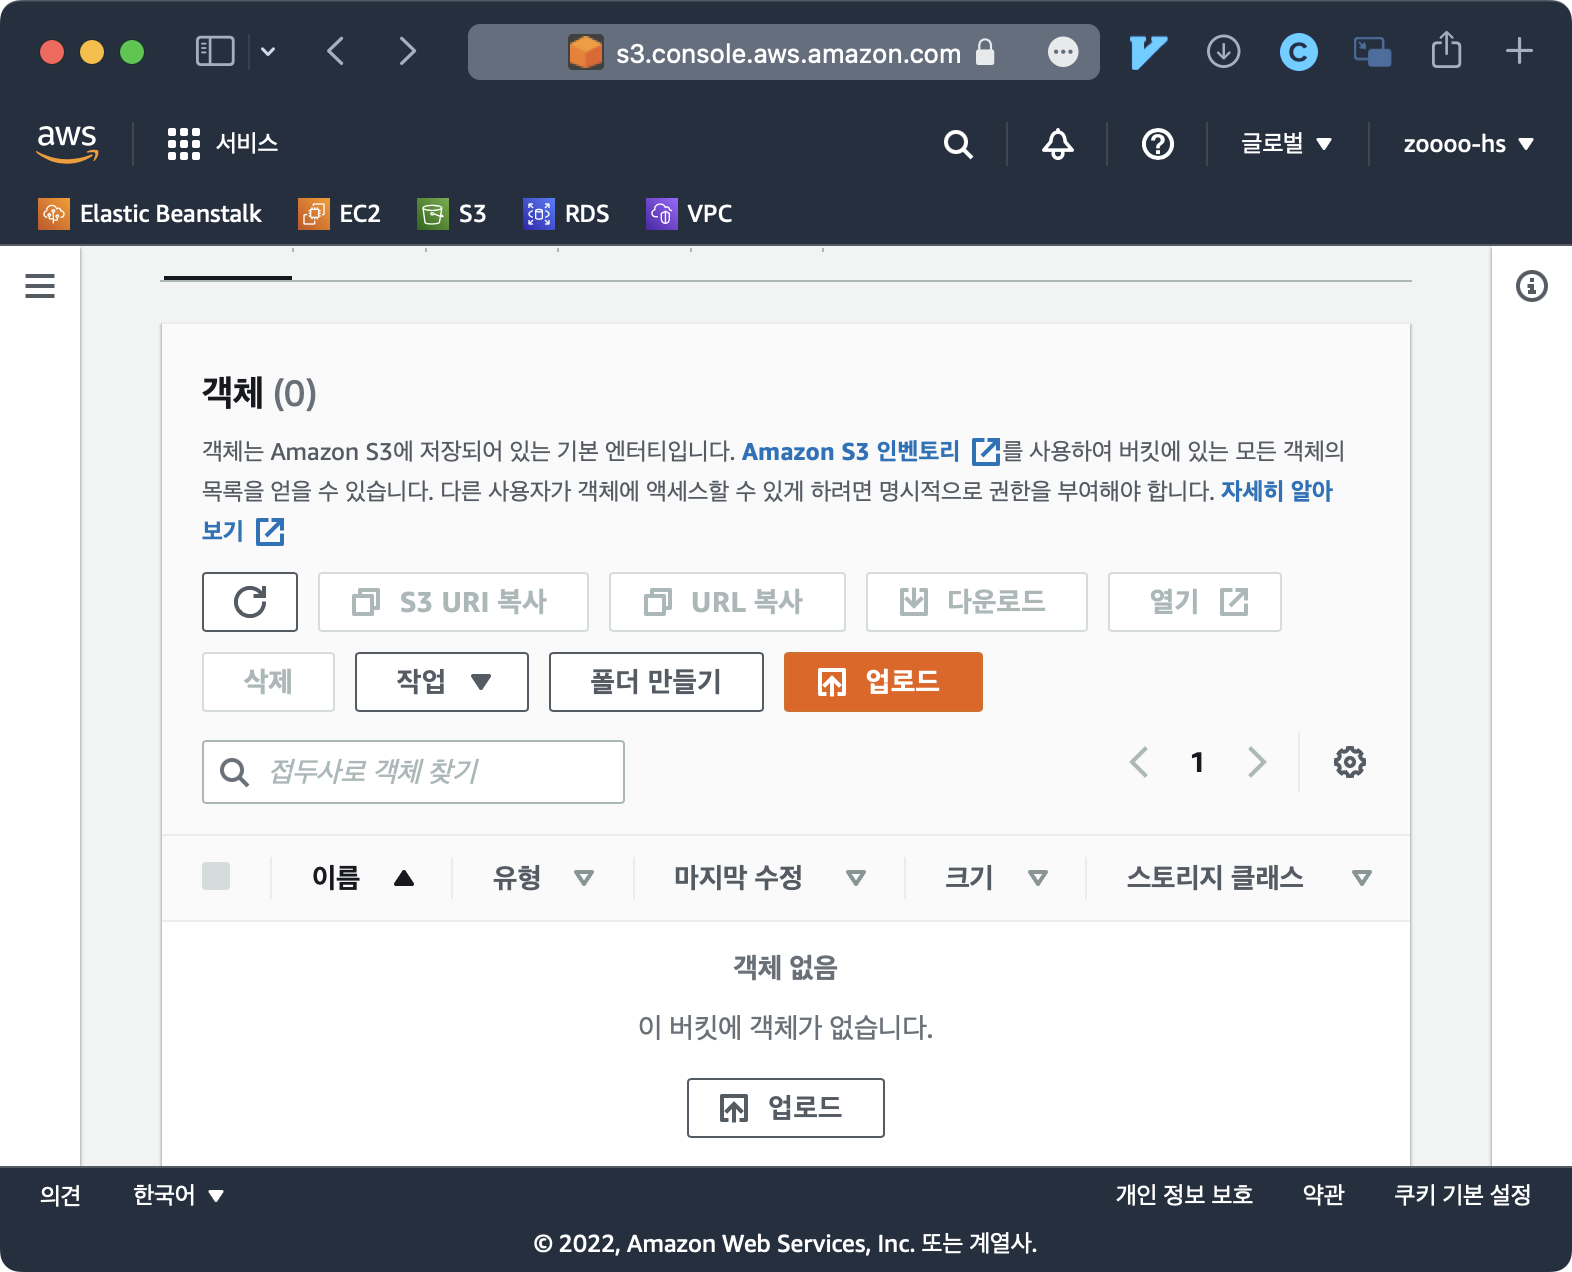Sort by 이름 column
Viewport: 1572px width, 1272px height.
(362, 878)
